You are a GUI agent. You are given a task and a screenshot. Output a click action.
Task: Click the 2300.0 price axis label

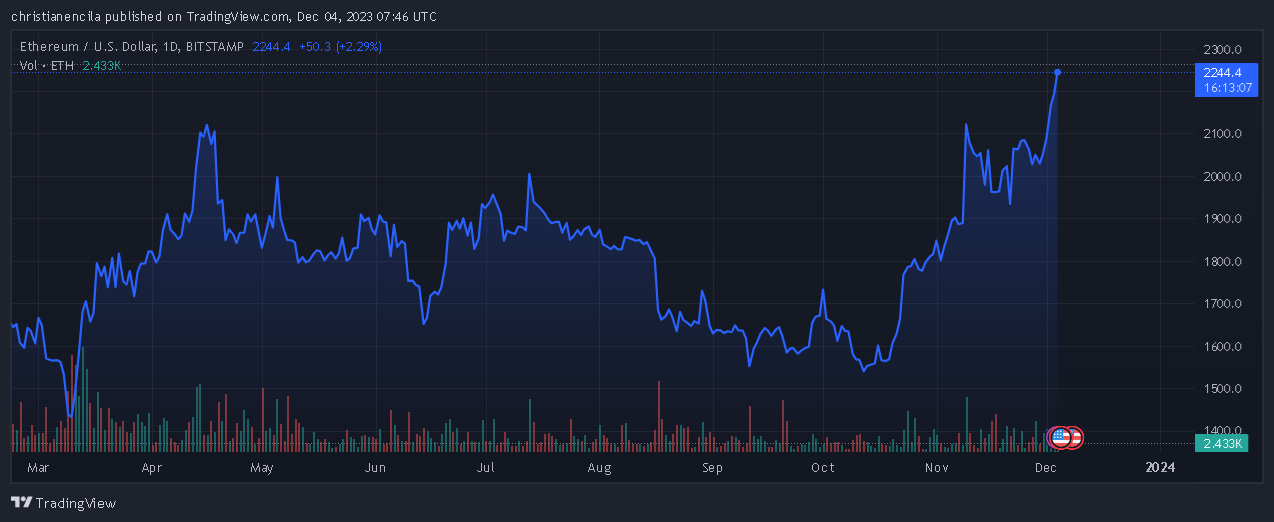1222,49
